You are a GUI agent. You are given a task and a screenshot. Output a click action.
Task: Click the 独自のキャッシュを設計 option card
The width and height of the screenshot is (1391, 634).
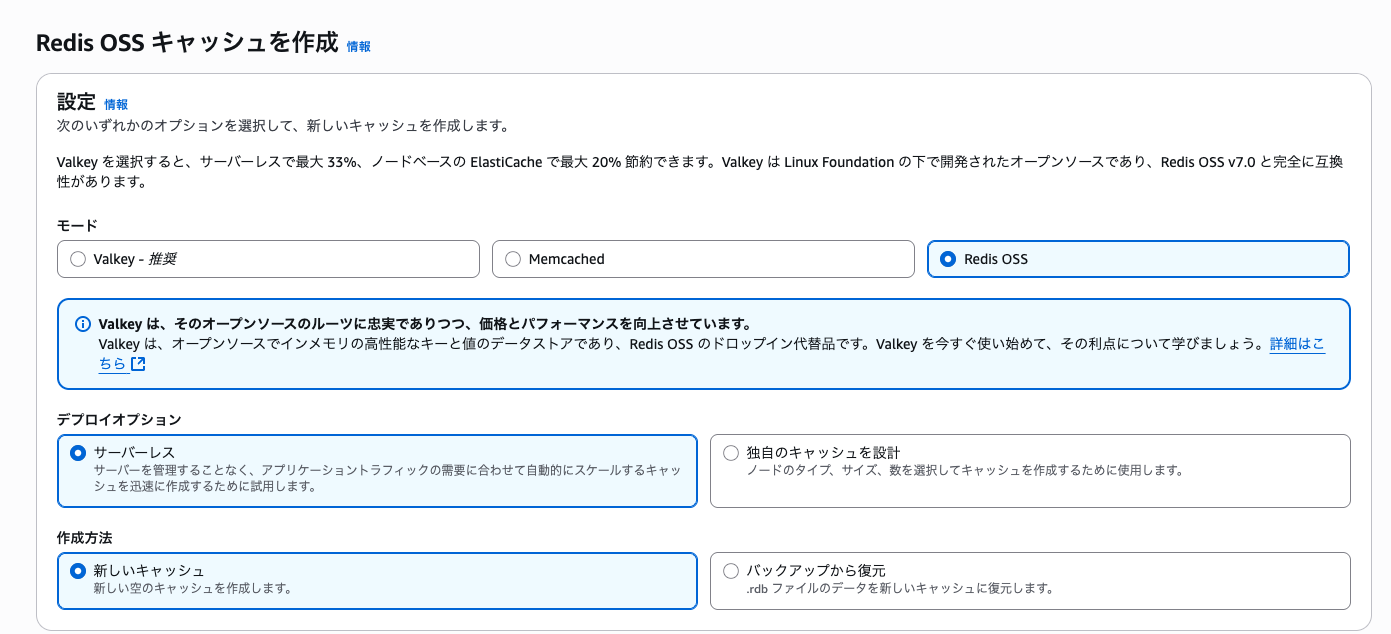[1030, 468]
